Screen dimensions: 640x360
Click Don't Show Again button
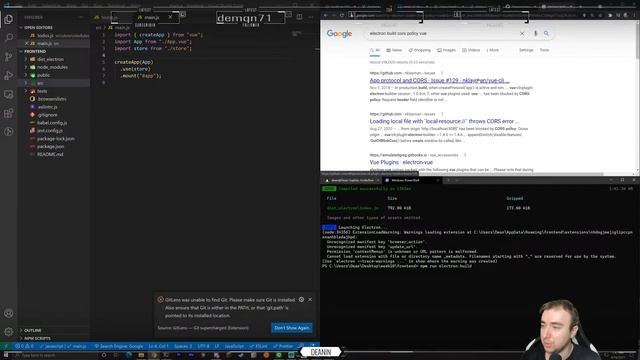291,328
